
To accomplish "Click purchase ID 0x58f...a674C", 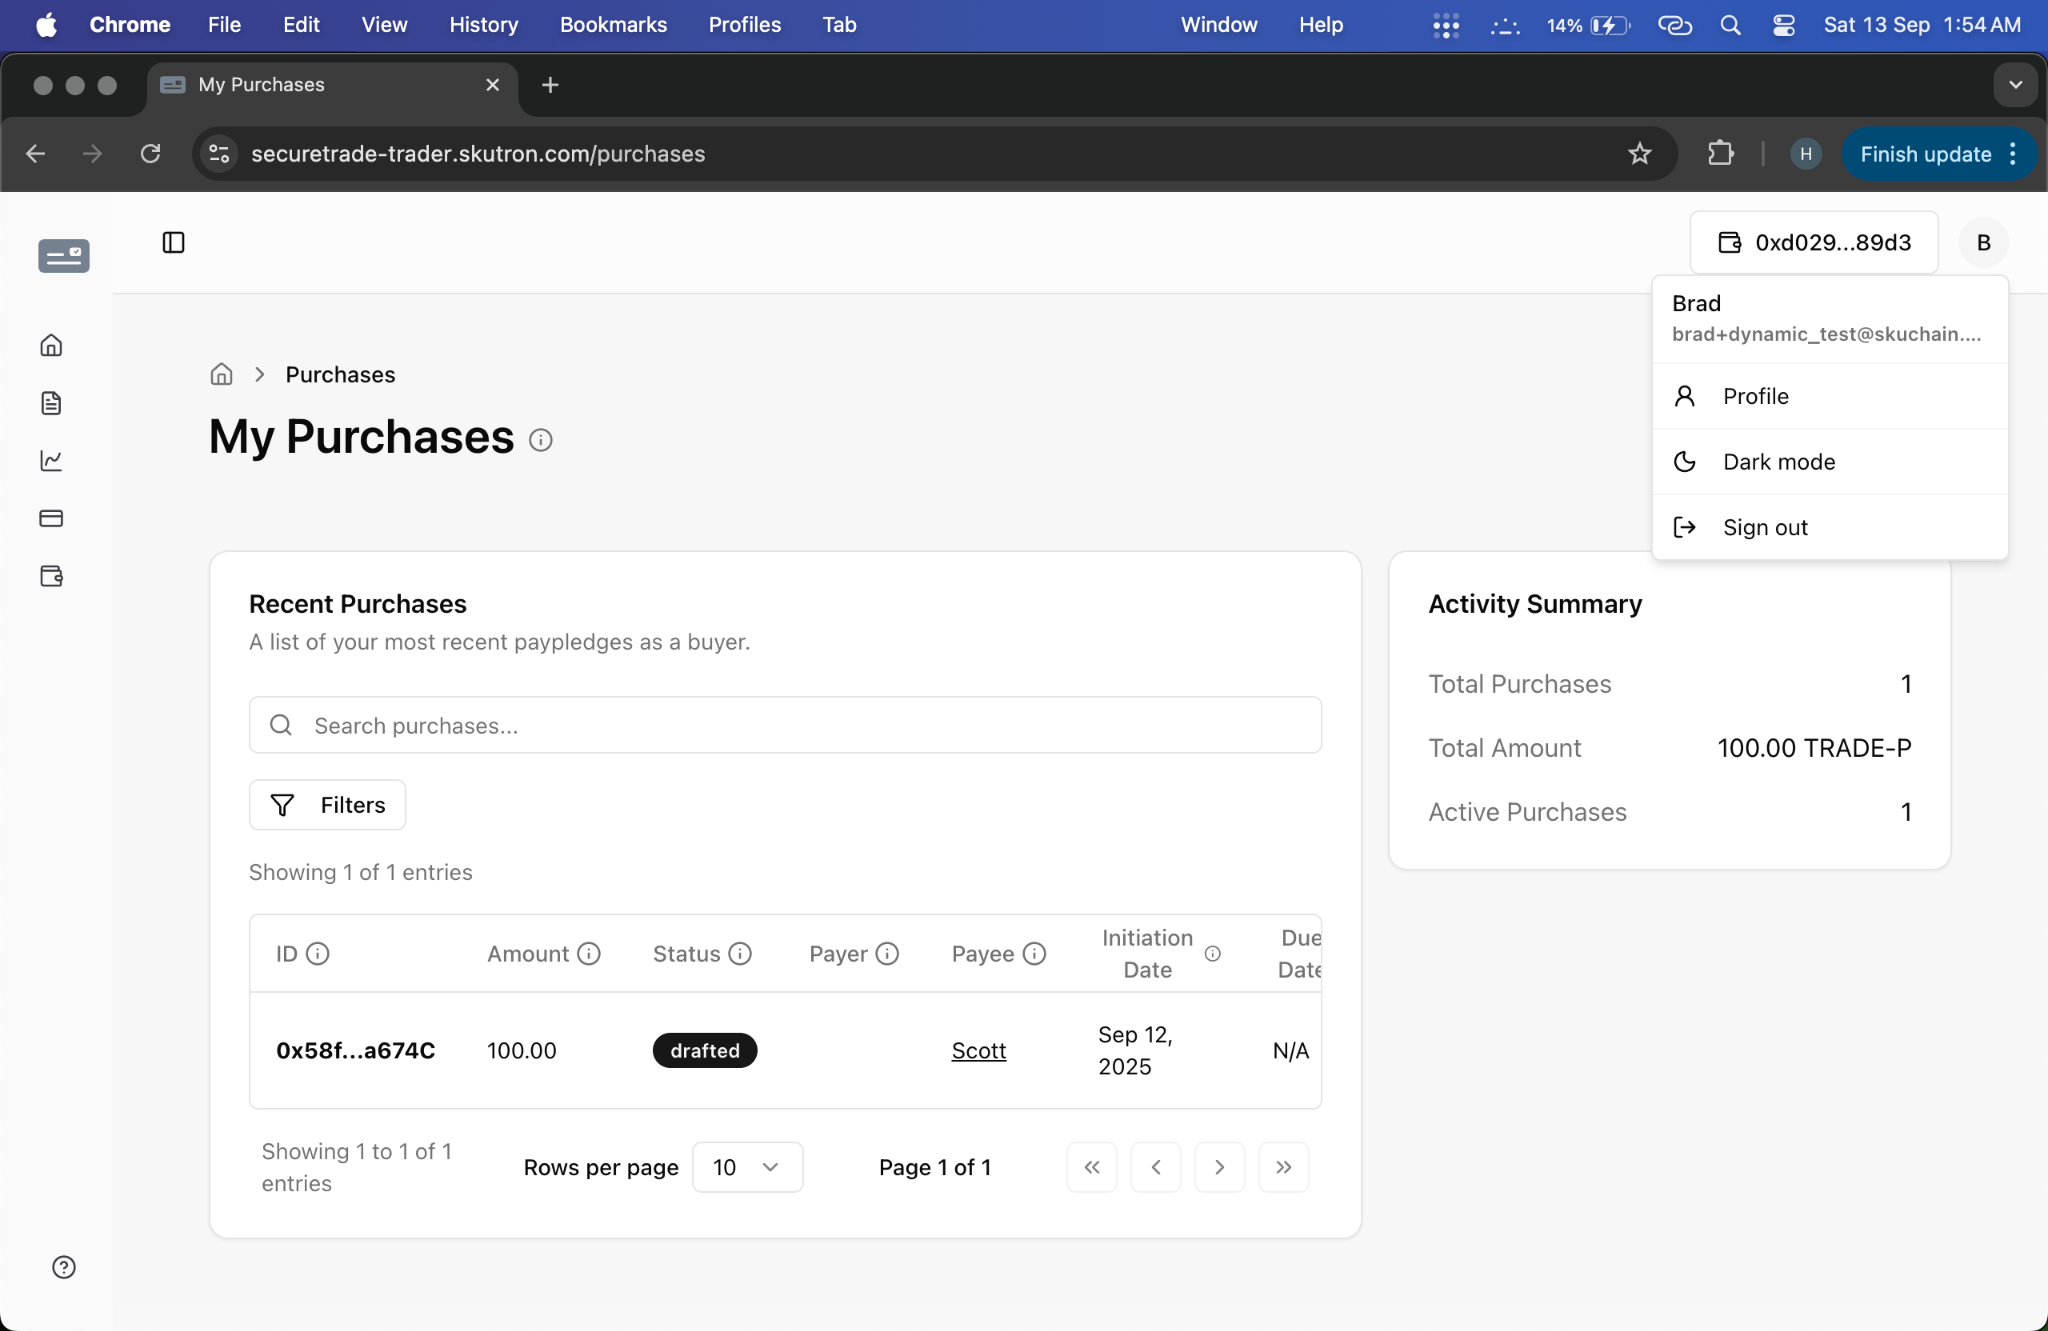I will 355,1050.
